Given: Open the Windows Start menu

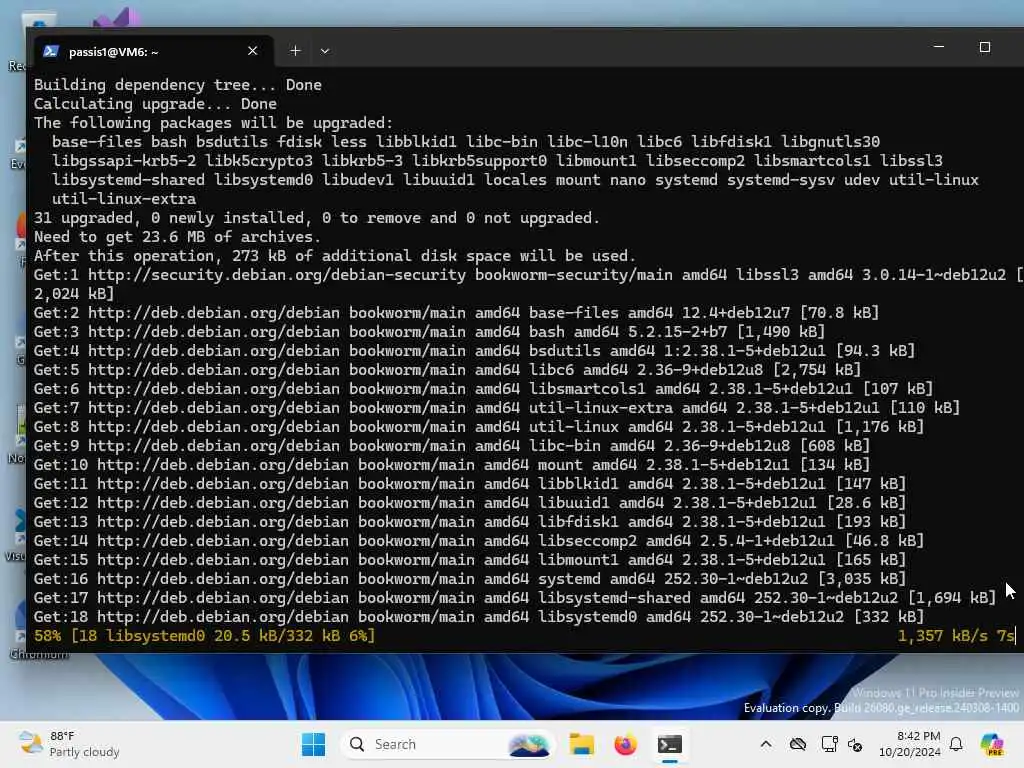Looking at the screenshot, I should (313, 744).
